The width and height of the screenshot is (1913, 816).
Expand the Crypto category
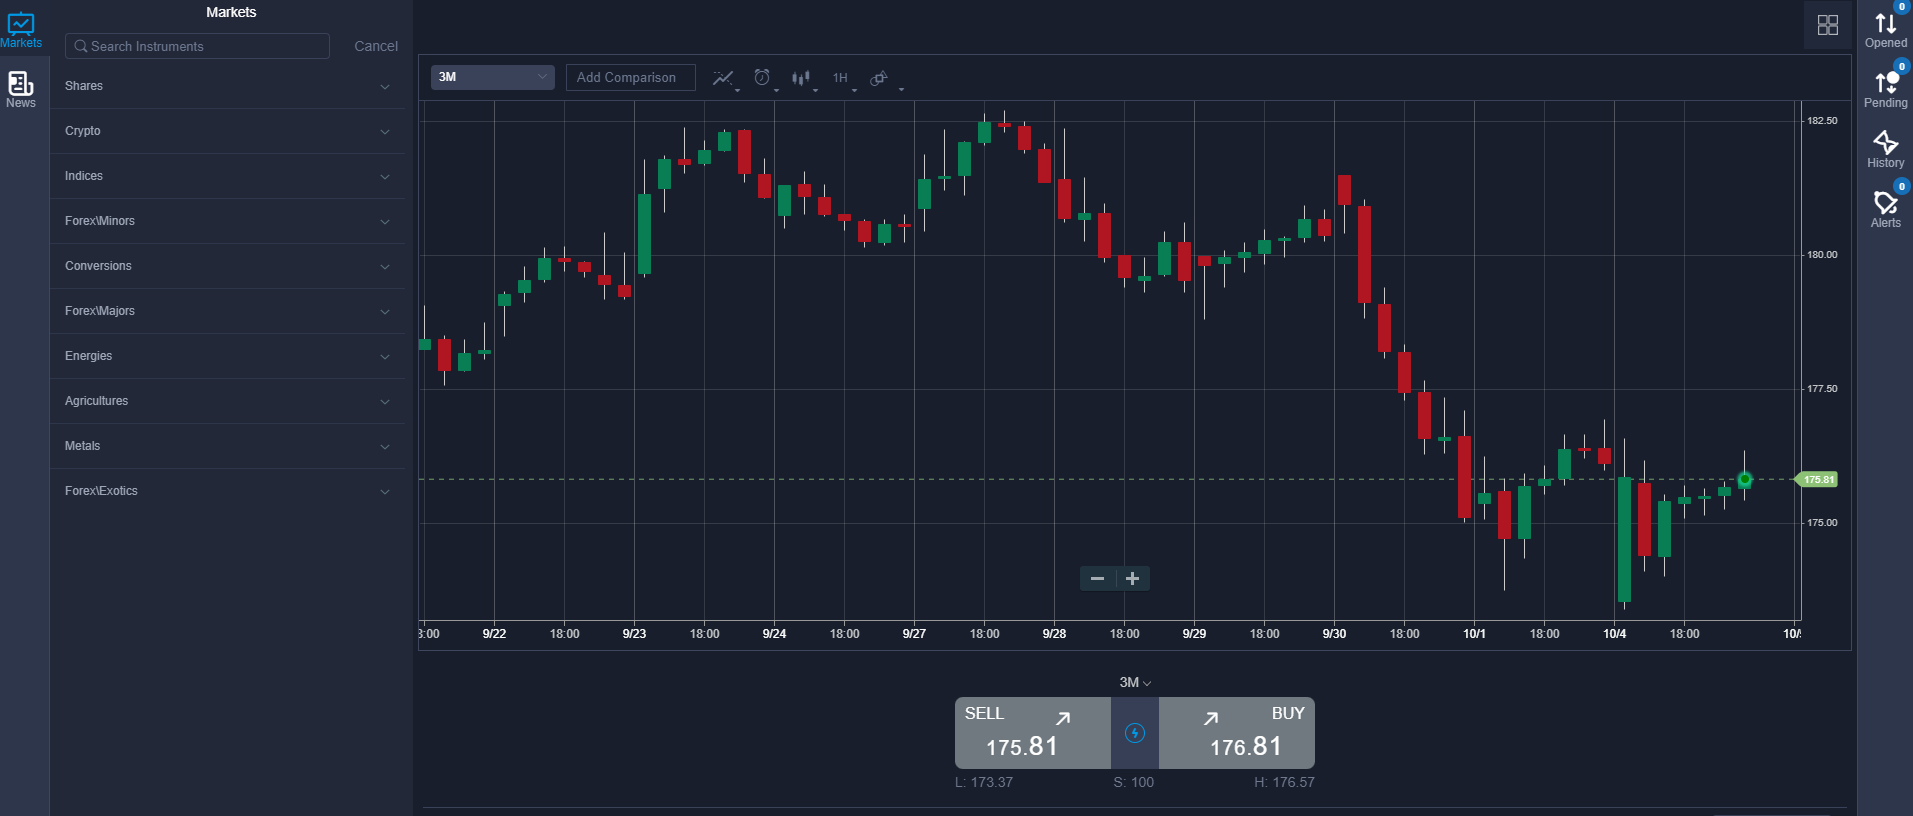pos(228,131)
